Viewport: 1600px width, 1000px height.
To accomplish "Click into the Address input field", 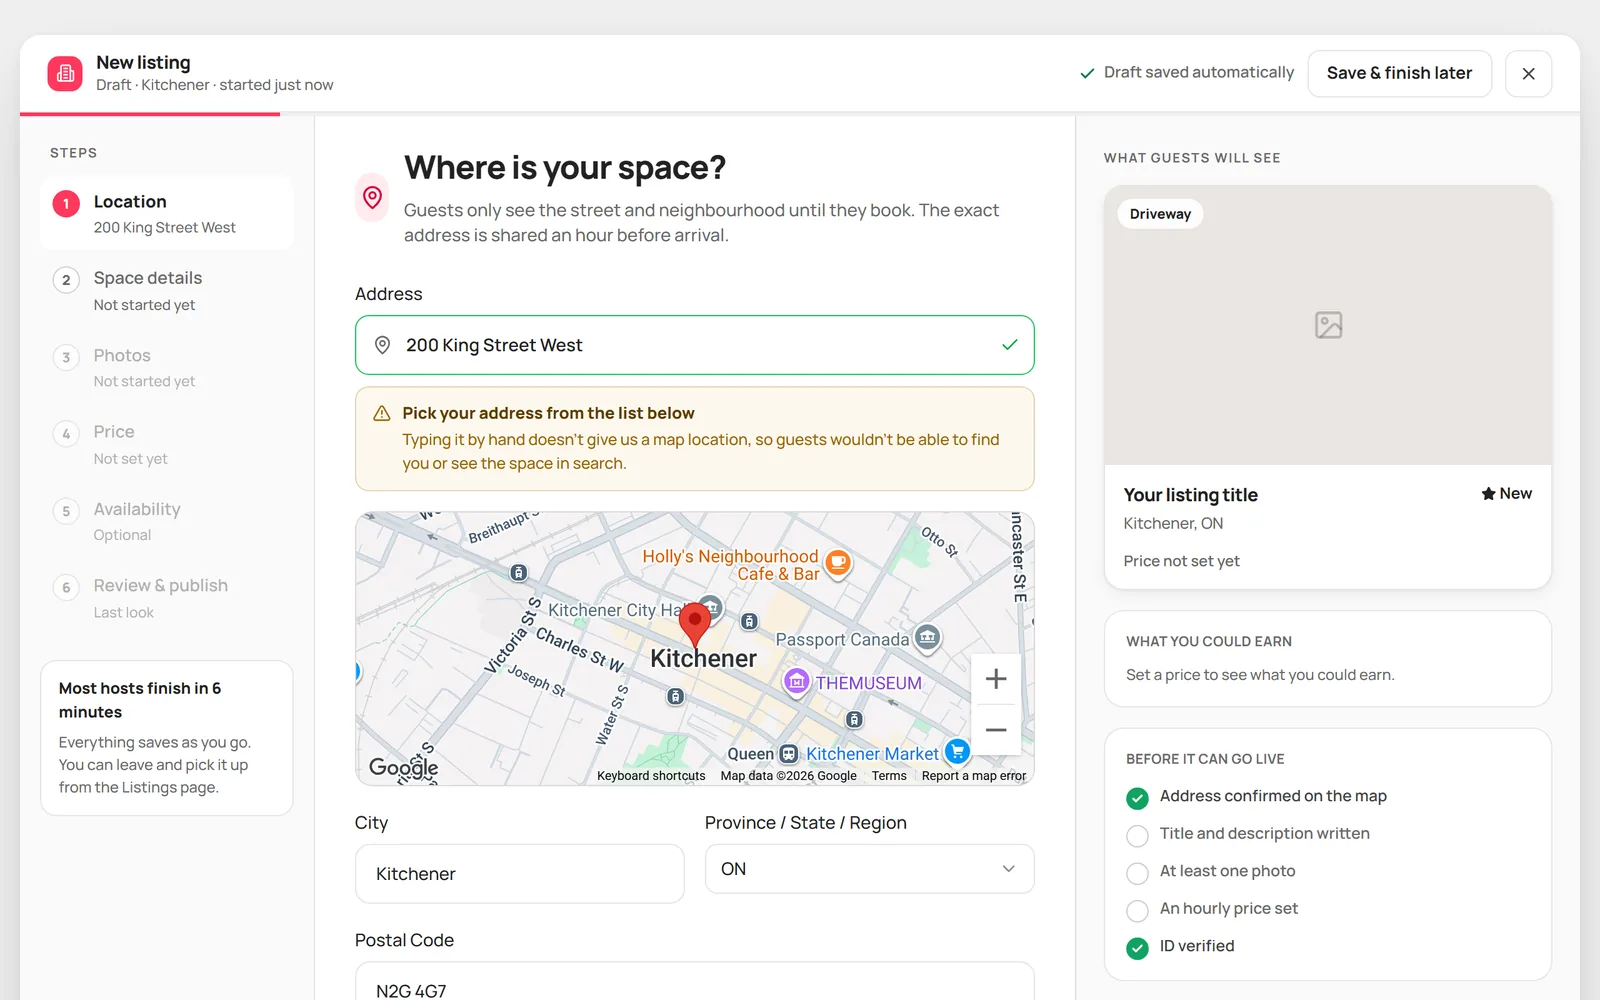I will pyautogui.click(x=695, y=345).
